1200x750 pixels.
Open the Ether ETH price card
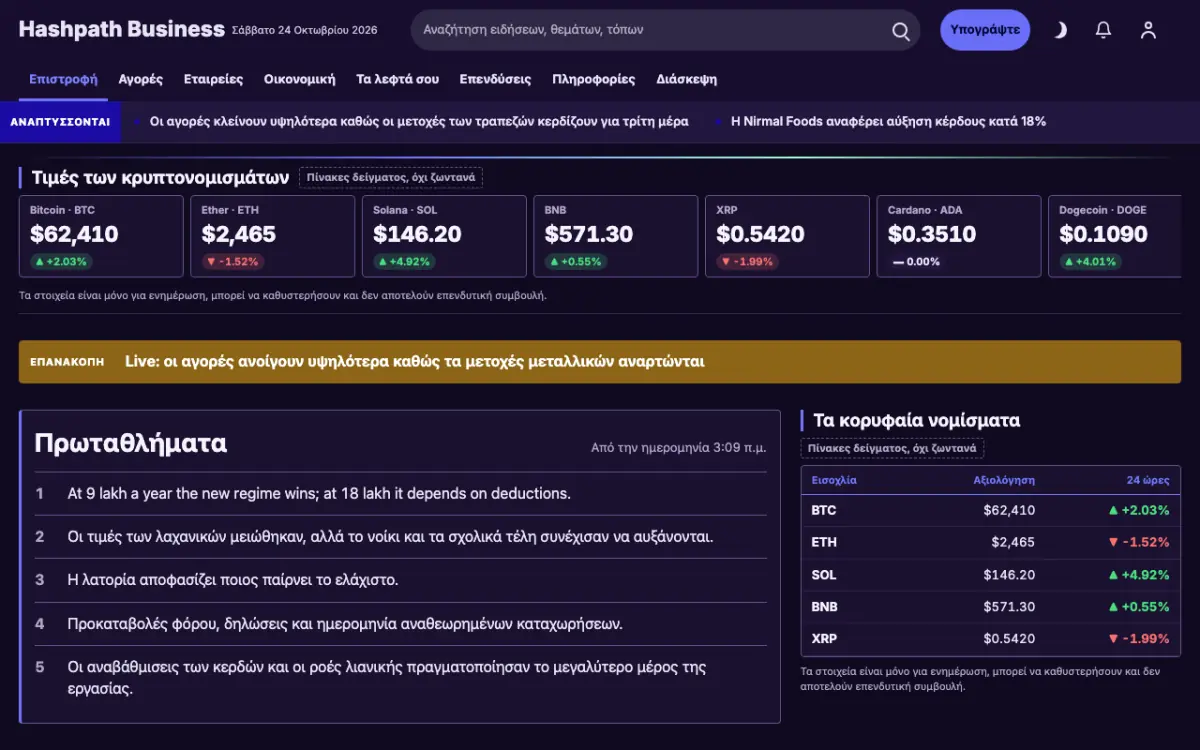click(x=273, y=236)
